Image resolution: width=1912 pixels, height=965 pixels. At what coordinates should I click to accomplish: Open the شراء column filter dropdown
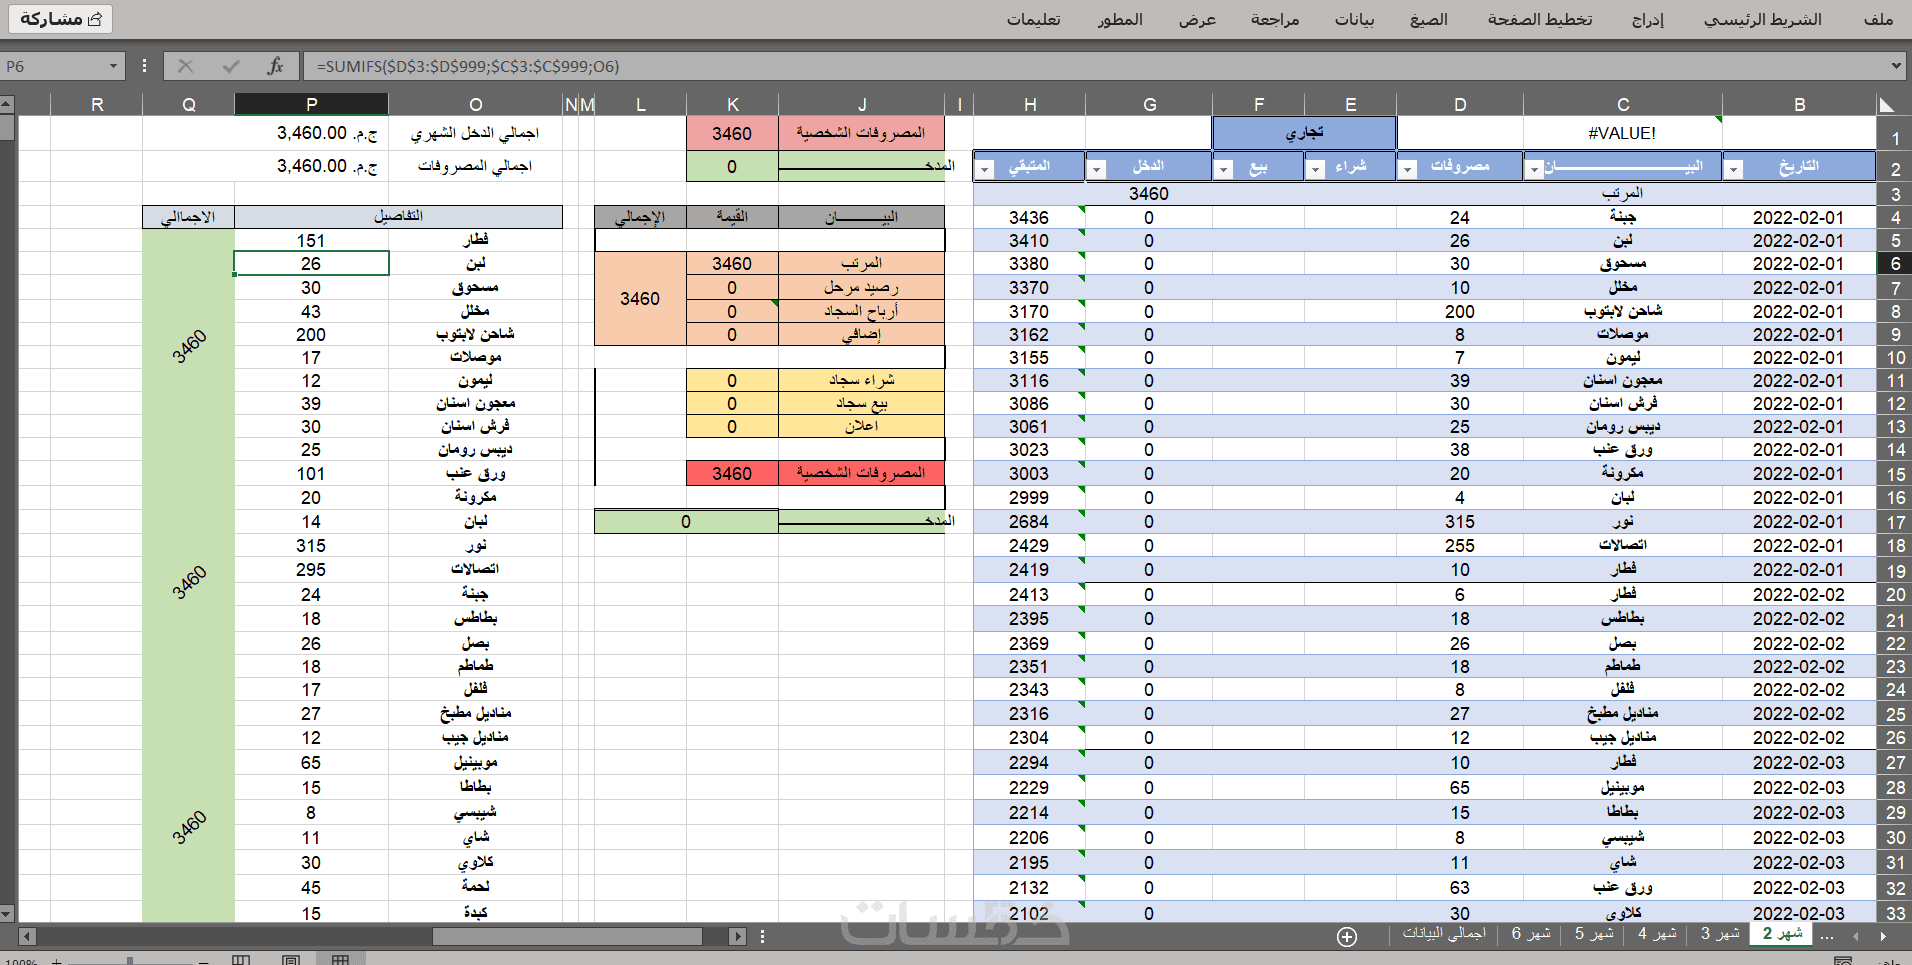pyautogui.click(x=1316, y=169)
